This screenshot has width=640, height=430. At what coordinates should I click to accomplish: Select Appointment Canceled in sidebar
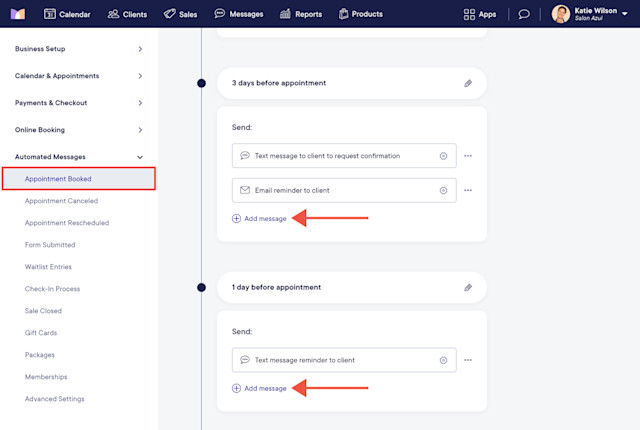tap(61, 201)
